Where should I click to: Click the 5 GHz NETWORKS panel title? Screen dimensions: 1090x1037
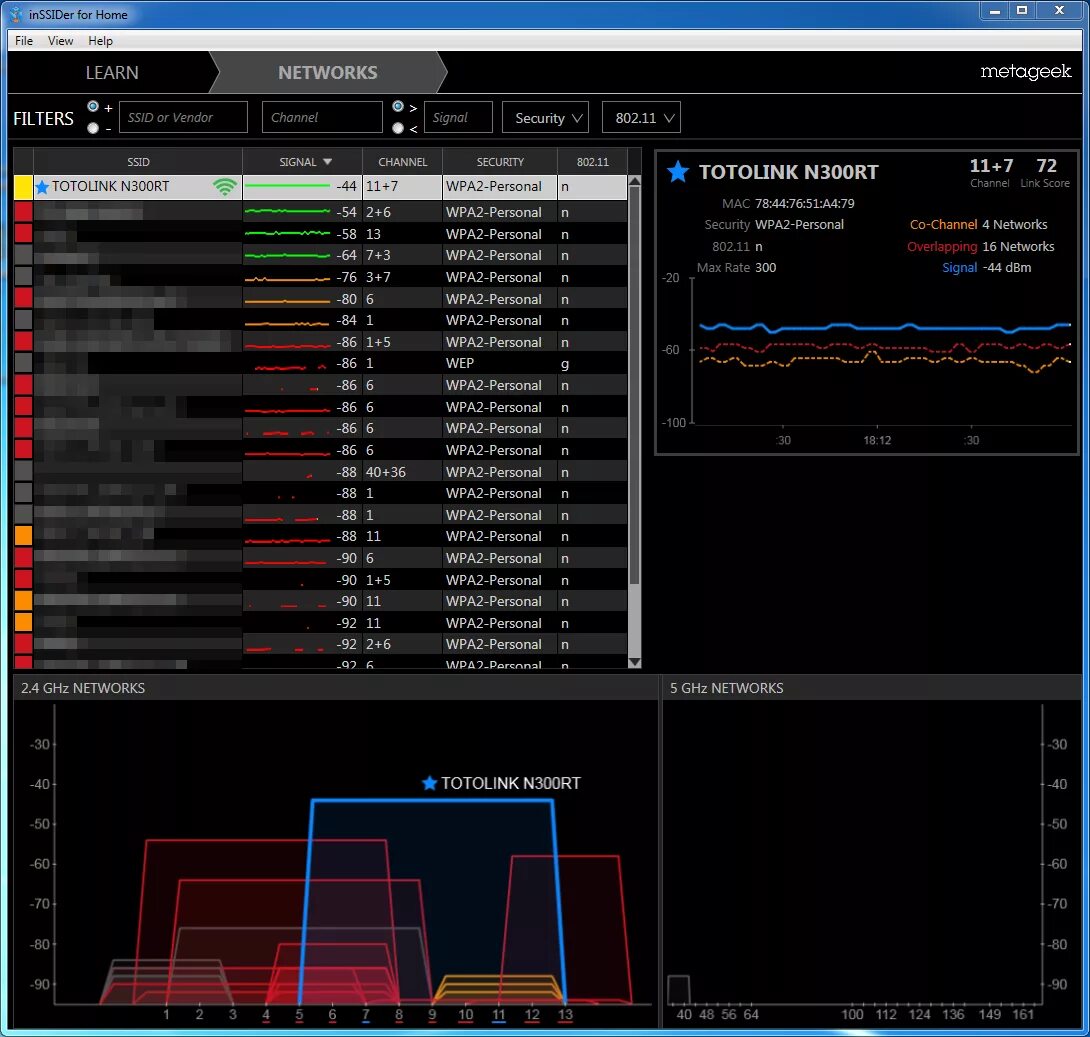point(726,688)
